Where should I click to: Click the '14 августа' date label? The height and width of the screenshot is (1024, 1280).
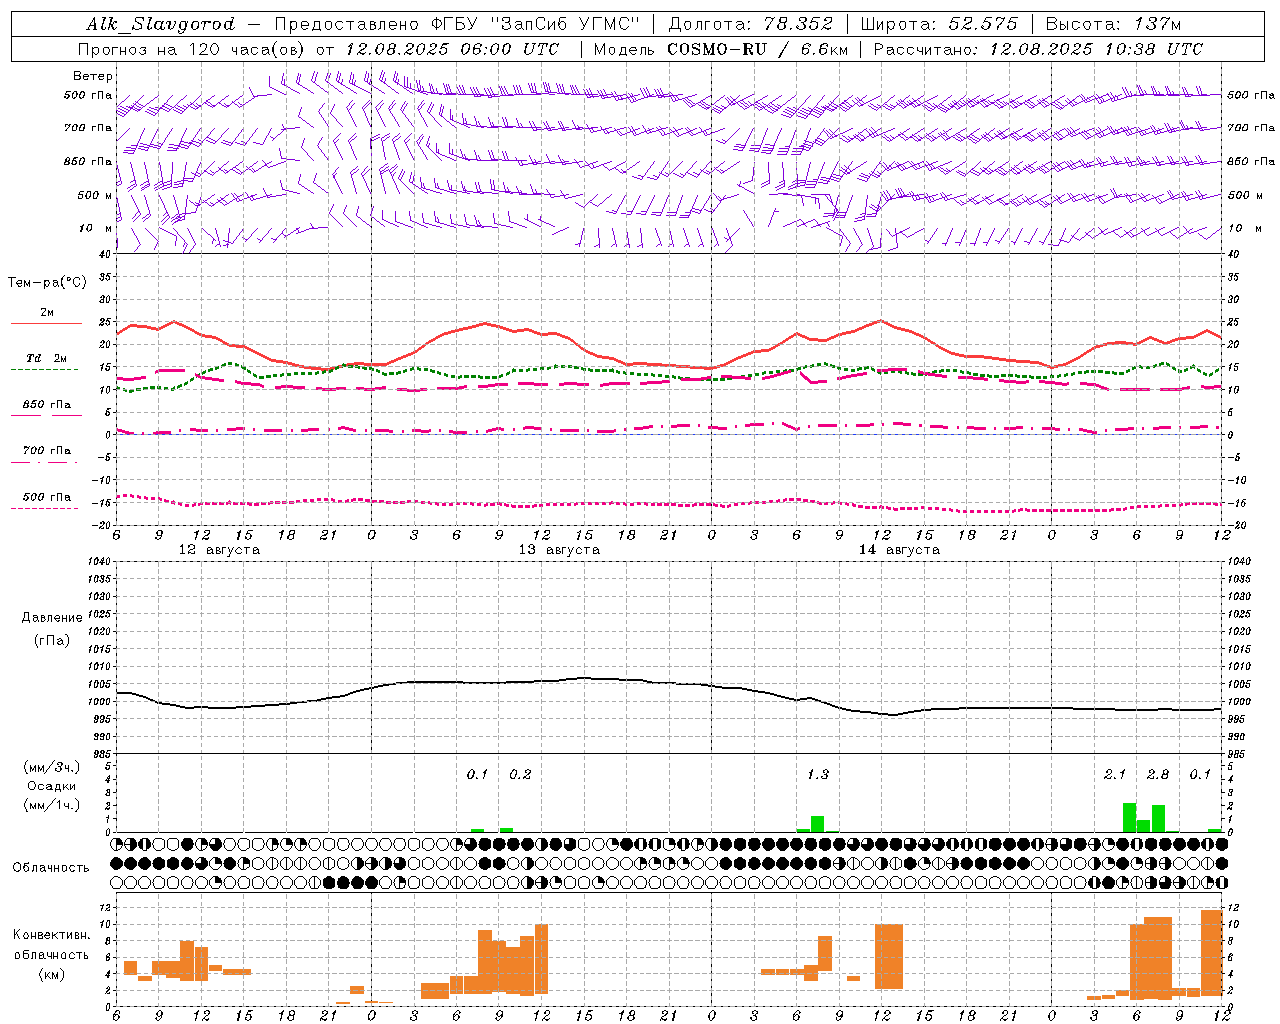[899, 550]
